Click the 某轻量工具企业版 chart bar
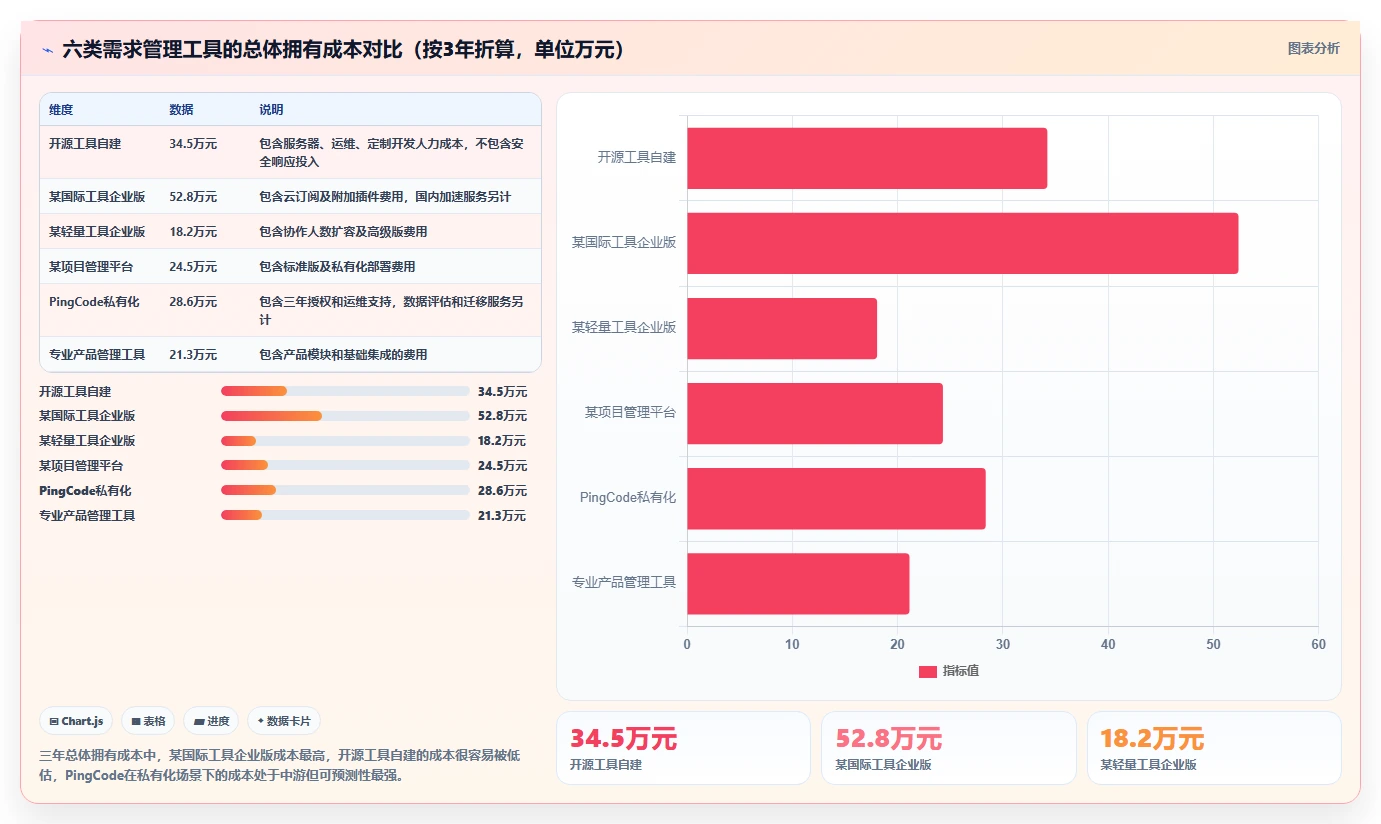The height and width of the screenshot is (824, 1381). [x=782, y=328]
